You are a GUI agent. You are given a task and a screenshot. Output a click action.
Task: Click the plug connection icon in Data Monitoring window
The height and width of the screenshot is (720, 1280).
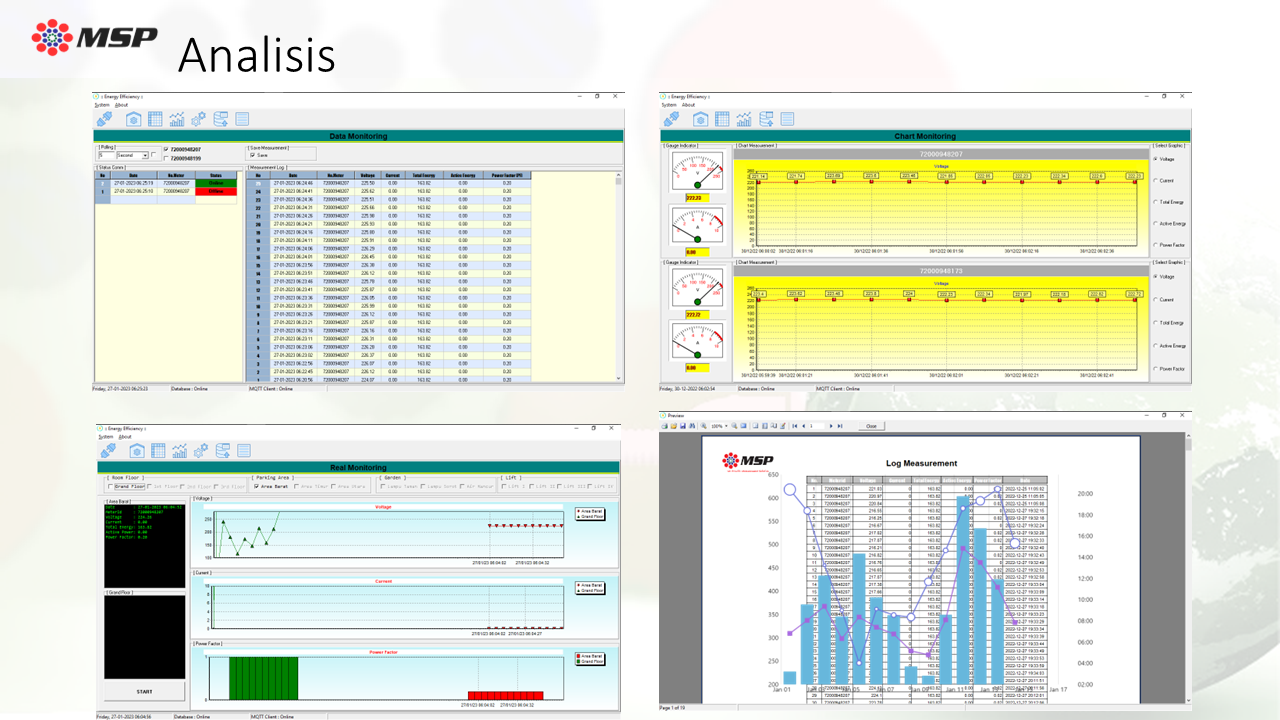(106, 119)
